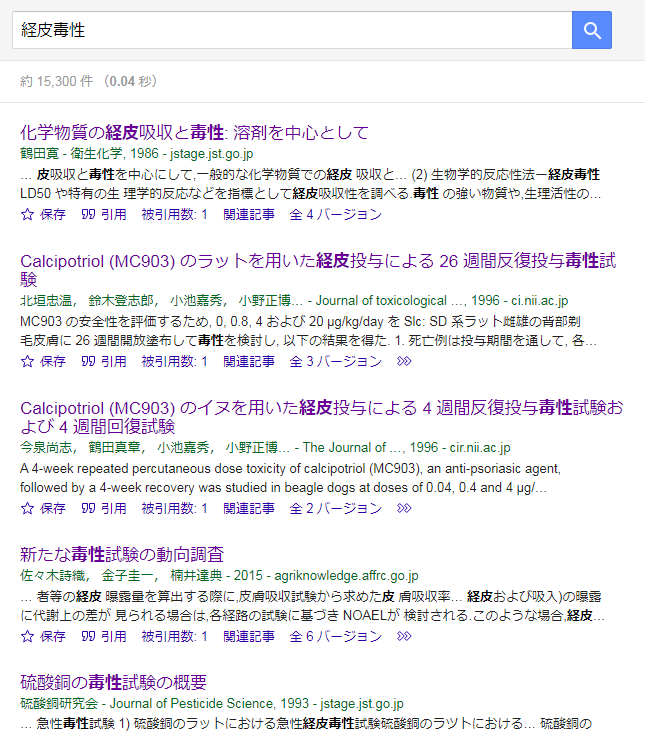645x731 pixels.
Task: Click author link 小池嘉秀 in イヌ result
Action: coord(183,448)
